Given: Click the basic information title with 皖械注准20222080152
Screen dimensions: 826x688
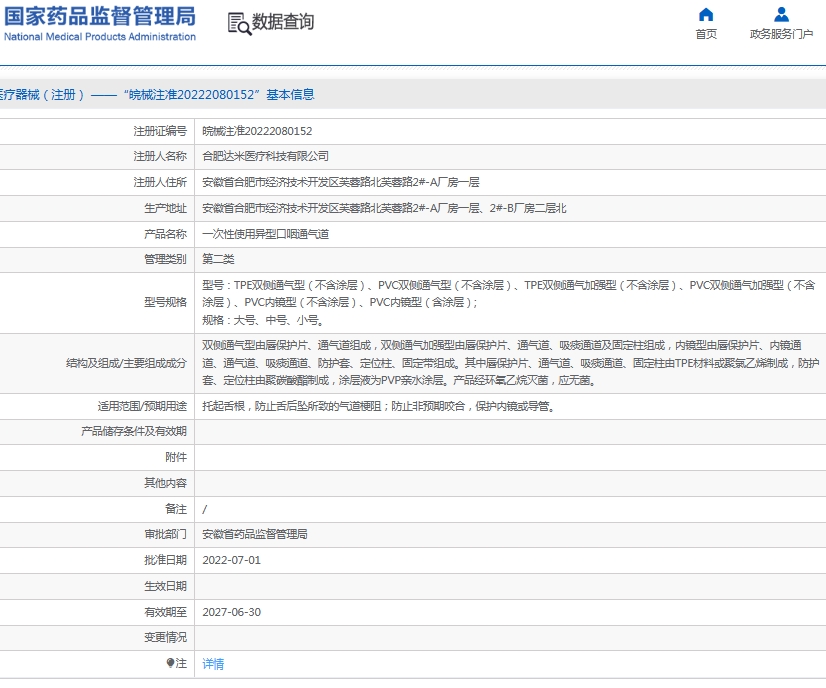Looking at the screenshot, I should [157, 95].
